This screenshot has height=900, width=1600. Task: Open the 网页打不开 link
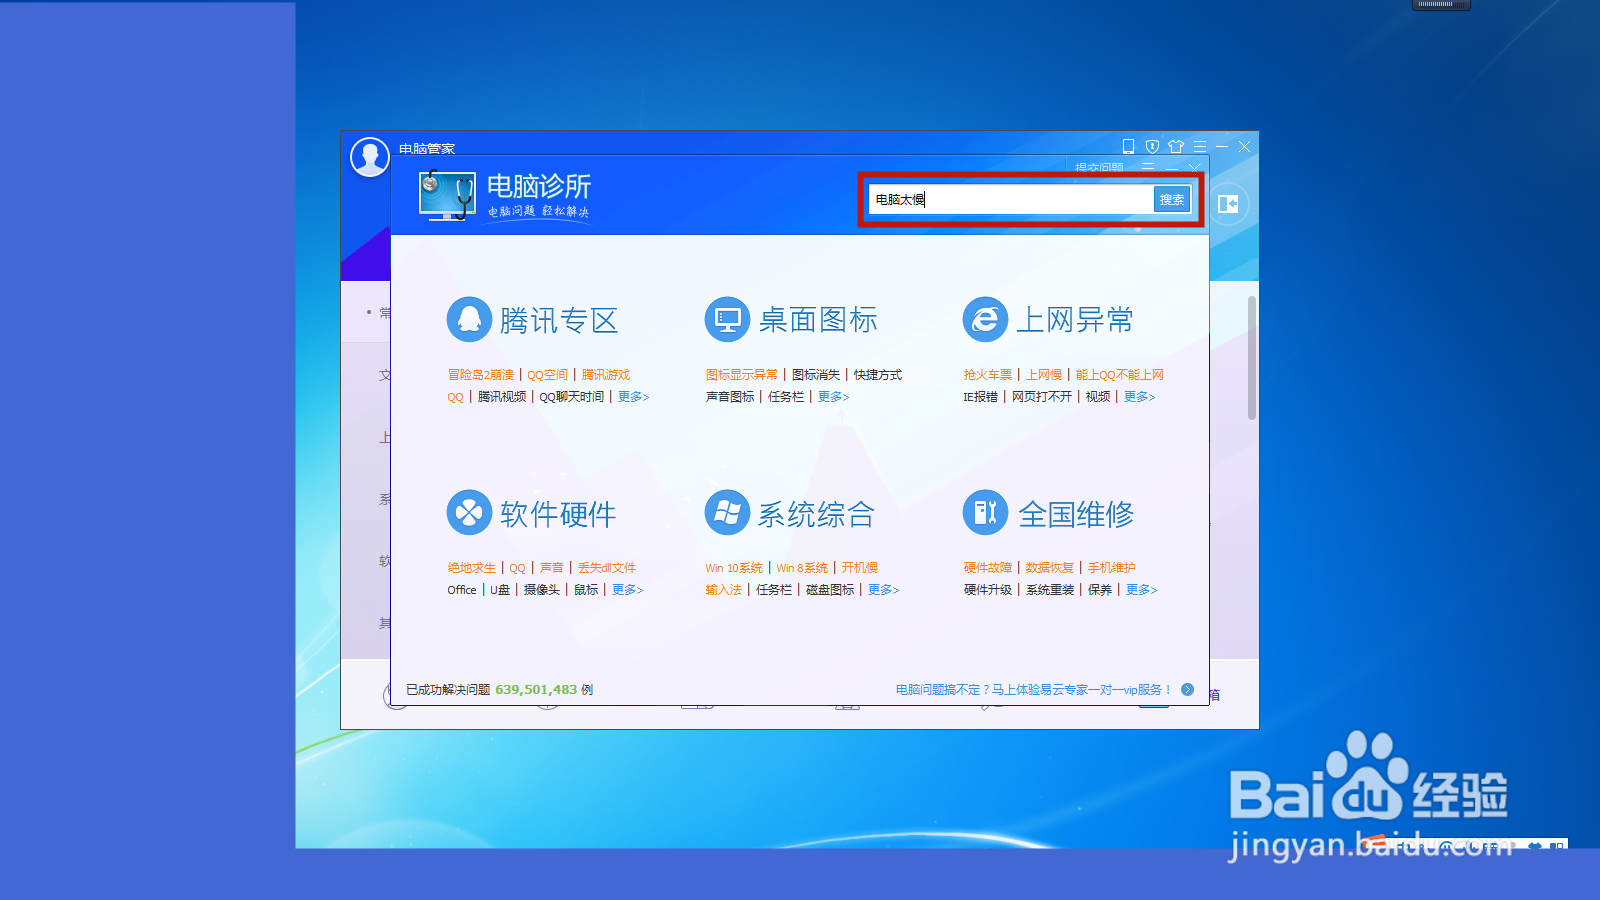1042,397
